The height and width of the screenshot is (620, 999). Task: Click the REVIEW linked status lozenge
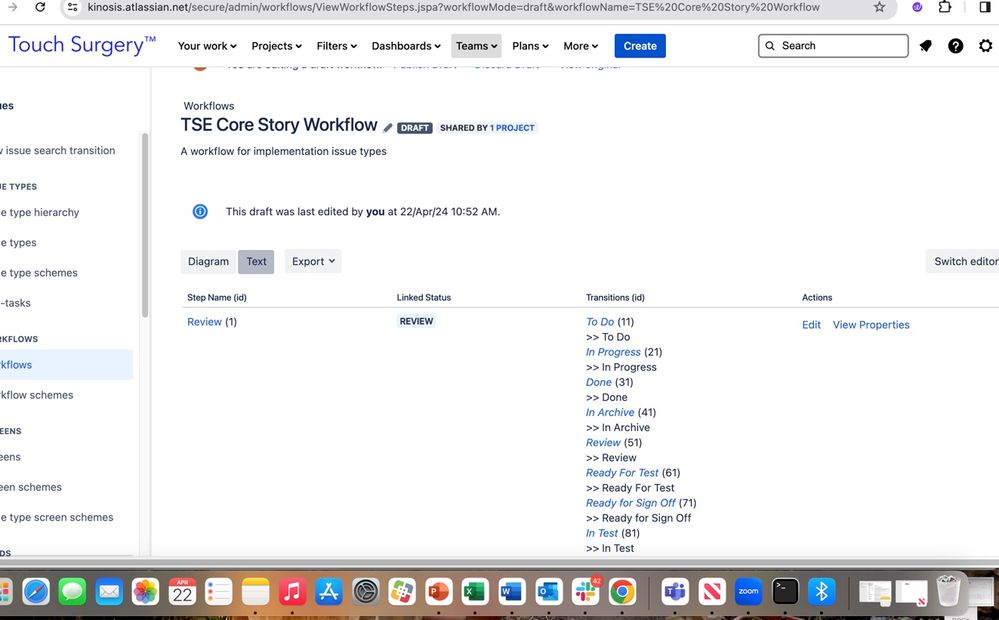[416, 321]
